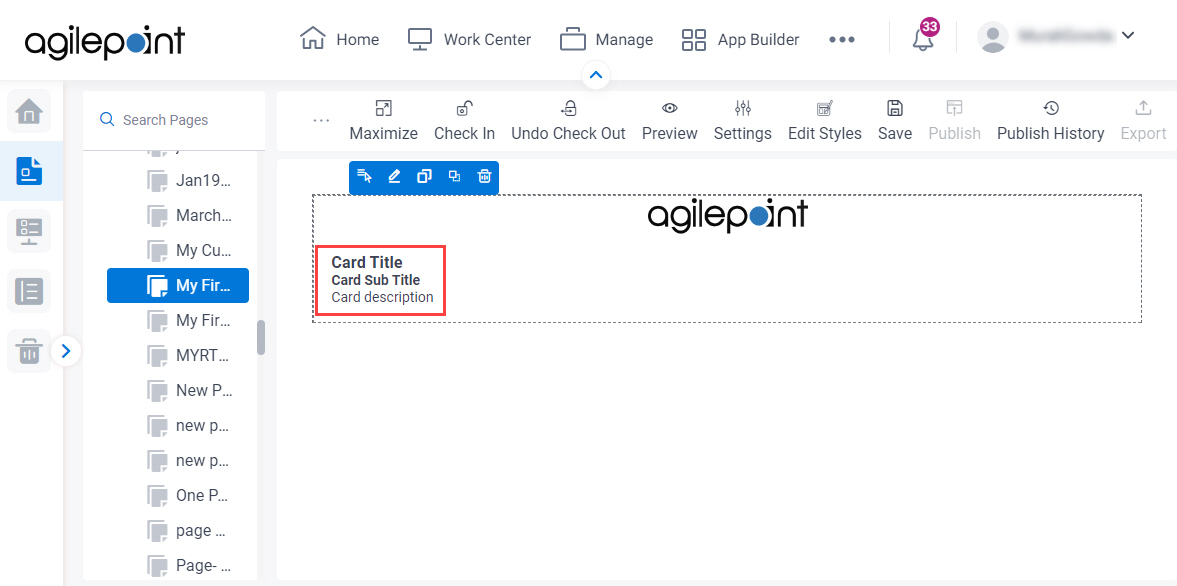Click the page list scrollbar thumb
The width and height of the screenshot is (1177, 586).
260,338
